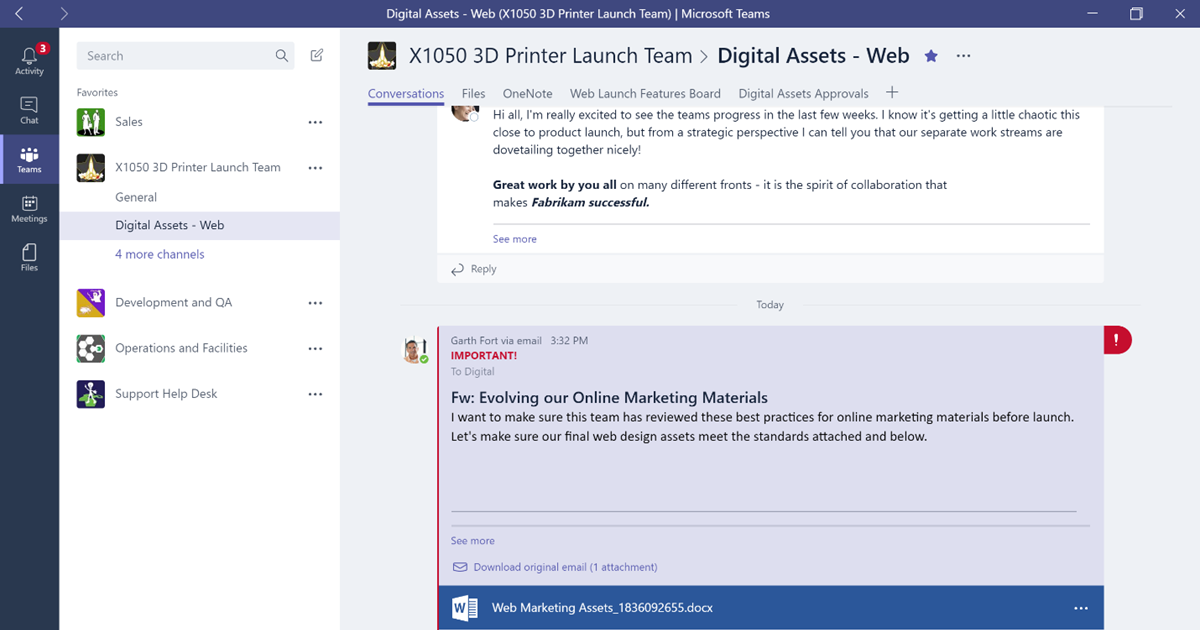The height and width of the screenshot is (630, 1200).
Task: Click the navigate back arrow
Action: point(19,14)
